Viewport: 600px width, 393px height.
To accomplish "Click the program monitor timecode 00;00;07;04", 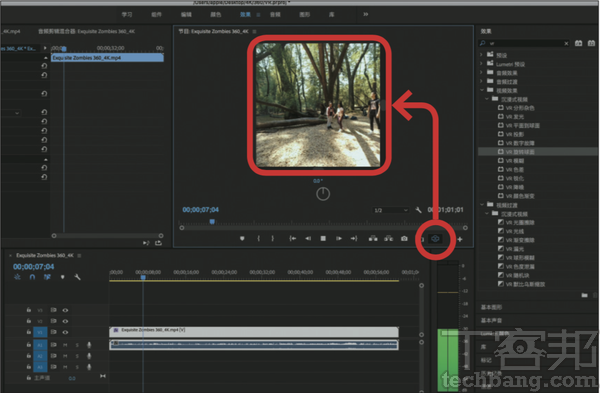I will [x=201, y=210].
